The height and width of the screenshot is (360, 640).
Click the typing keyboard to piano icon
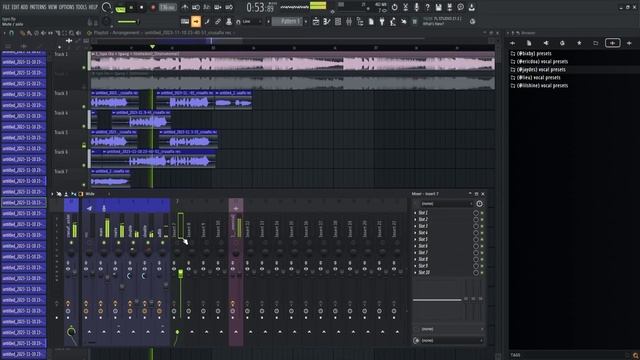(x=185, y=22)
